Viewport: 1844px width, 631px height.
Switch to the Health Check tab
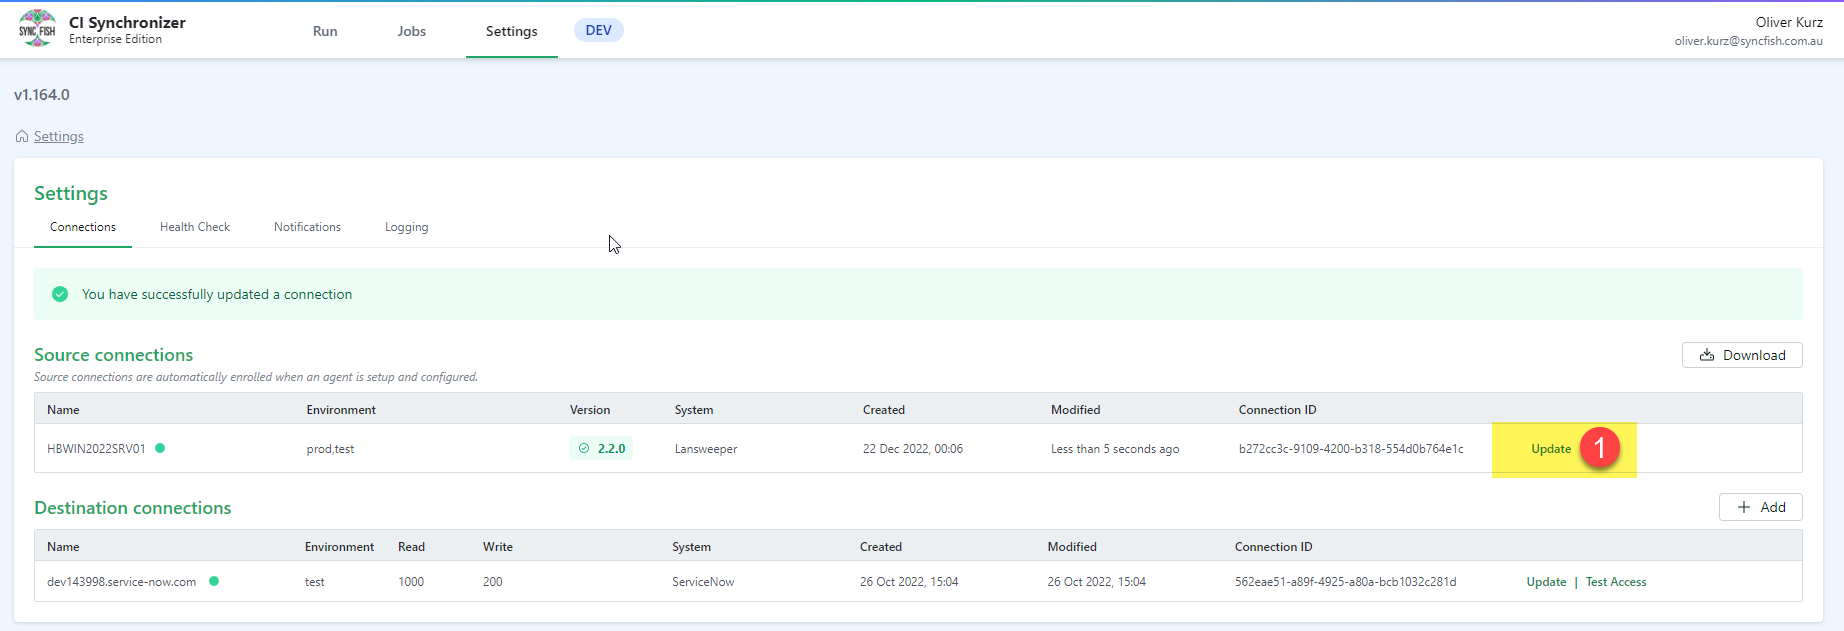pos(195,227)
